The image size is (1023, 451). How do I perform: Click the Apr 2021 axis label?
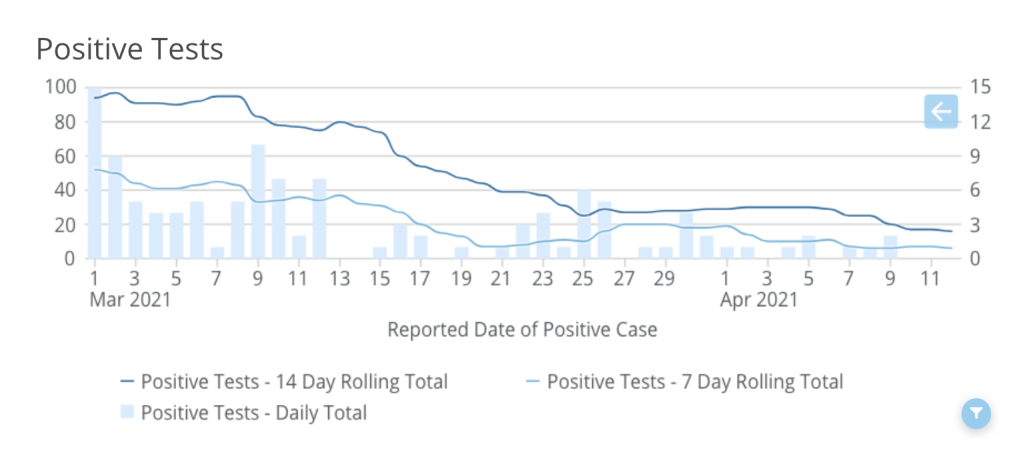click(759, 299)
